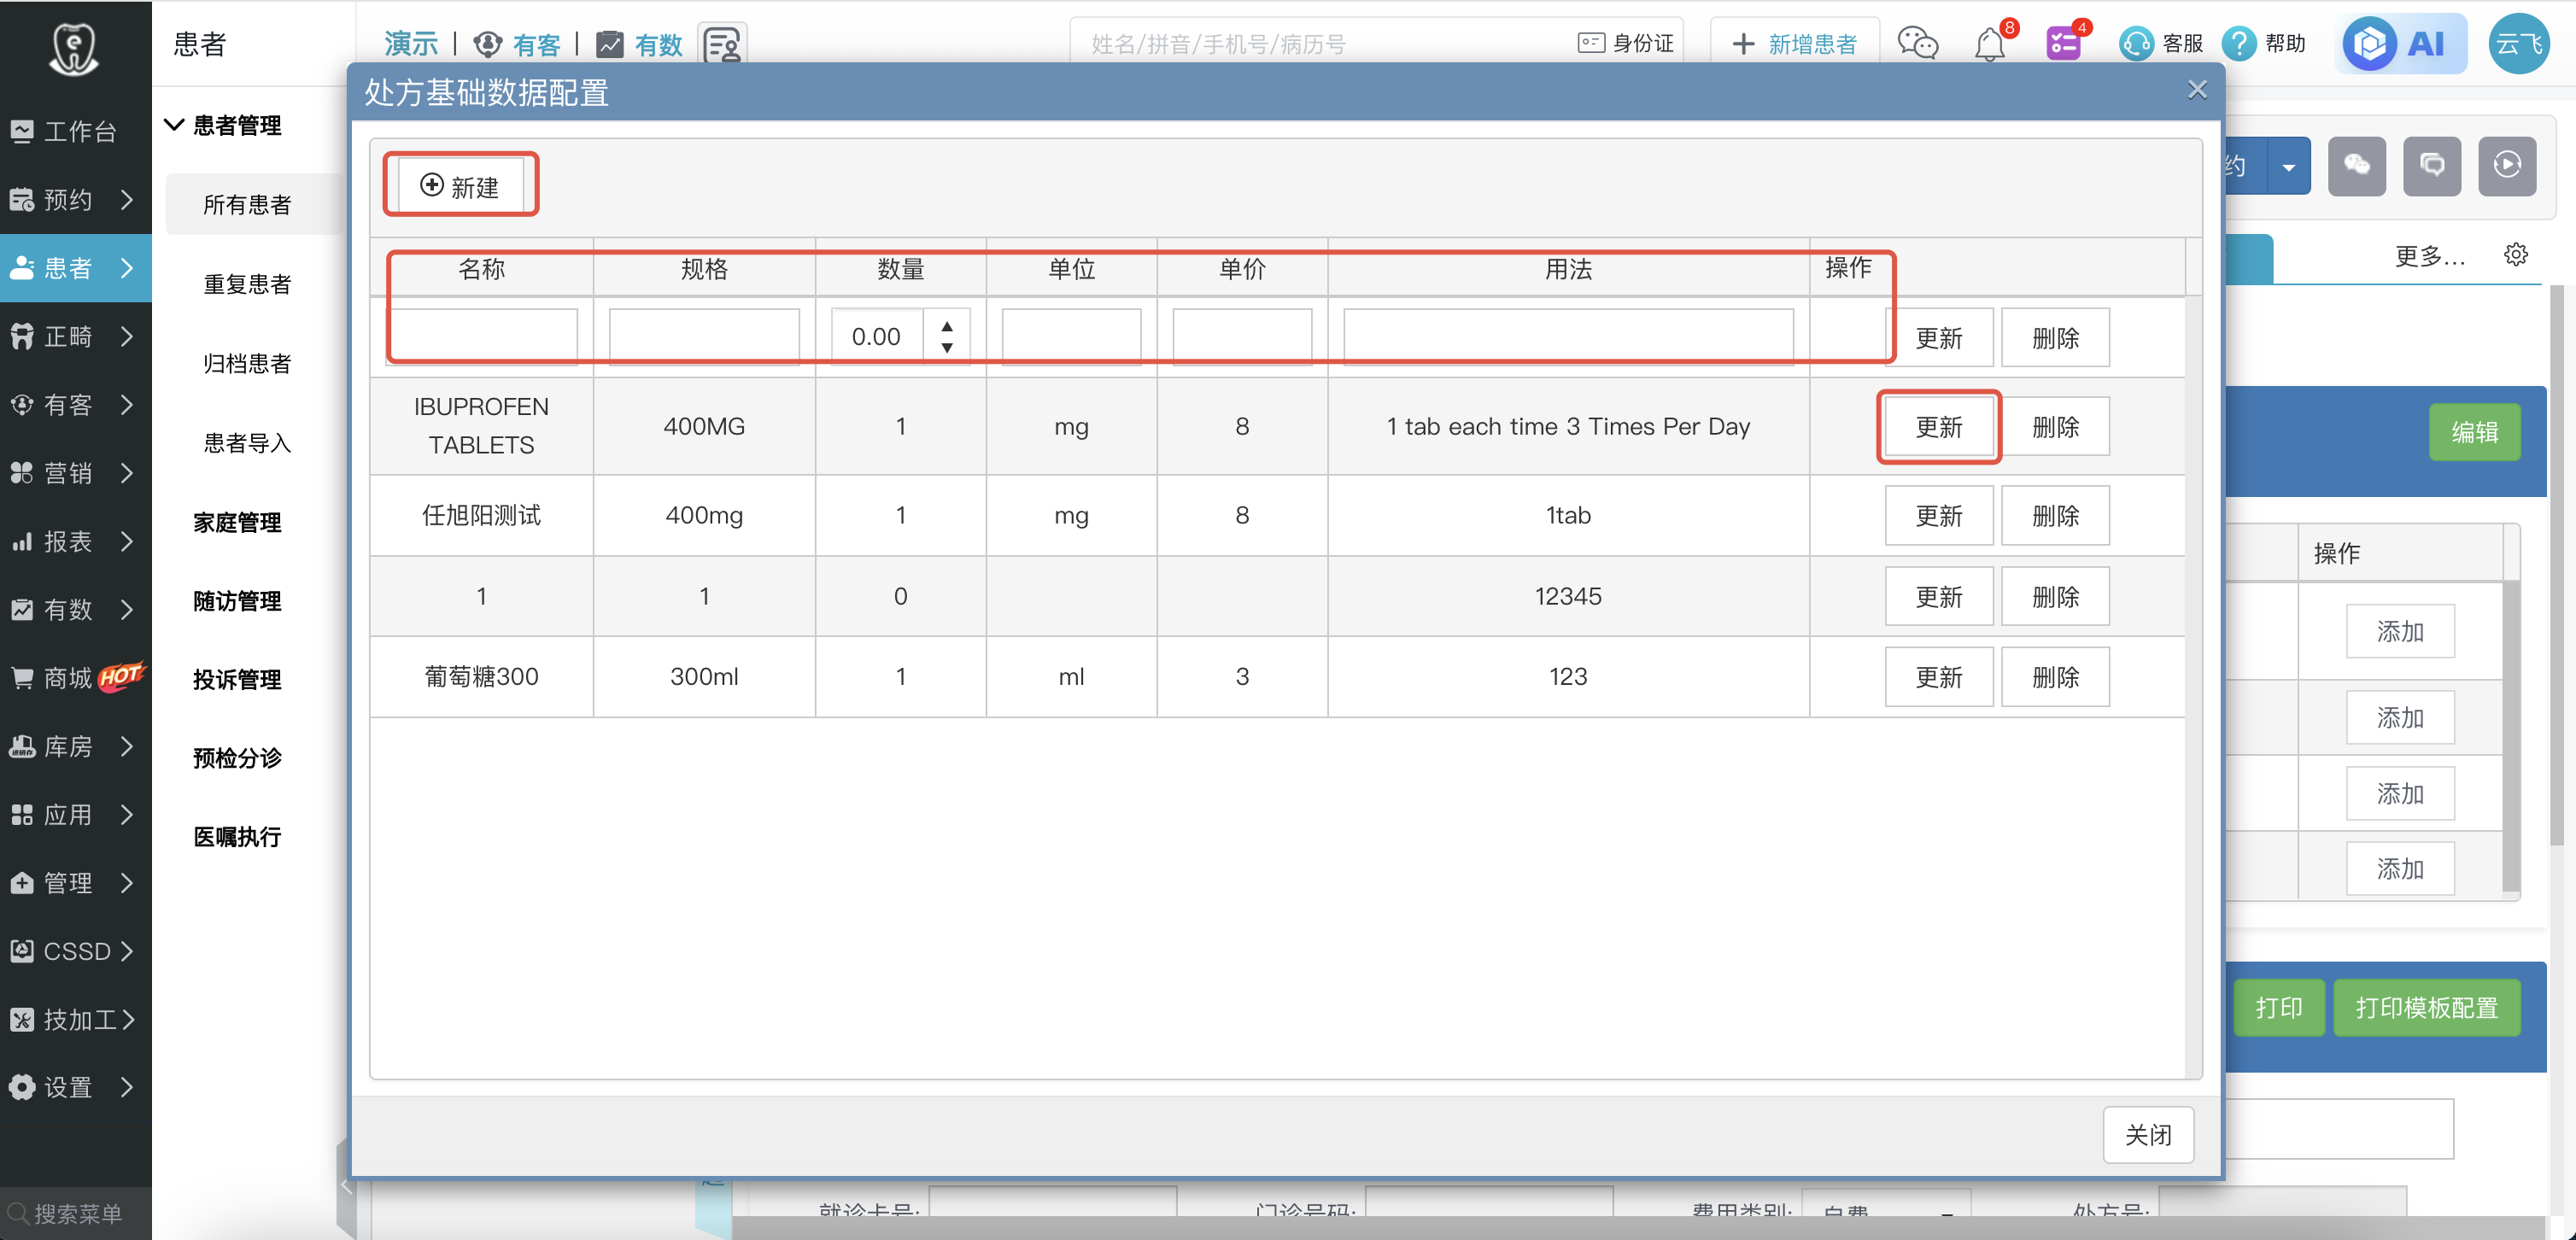The height and width of the screenshot is (1240, 2576).
Task: Open 预检分诊 menu item
Action: [x=237, y=758]
